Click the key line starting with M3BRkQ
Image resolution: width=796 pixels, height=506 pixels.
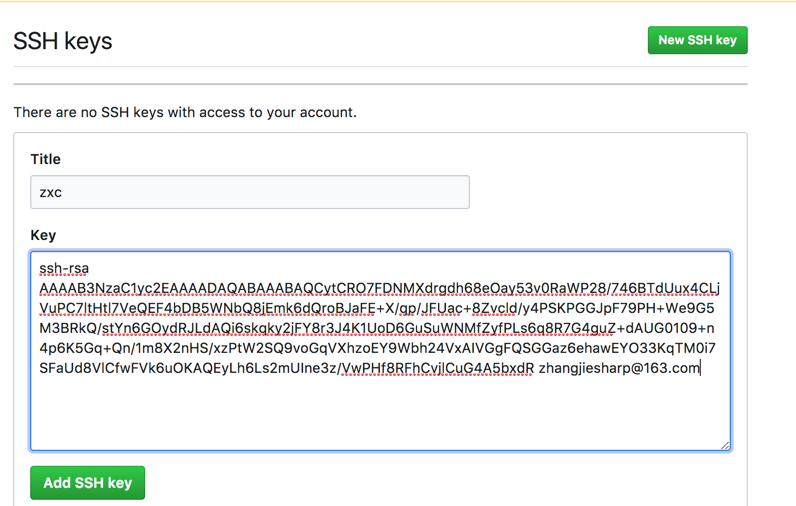[x=377, y=328]
